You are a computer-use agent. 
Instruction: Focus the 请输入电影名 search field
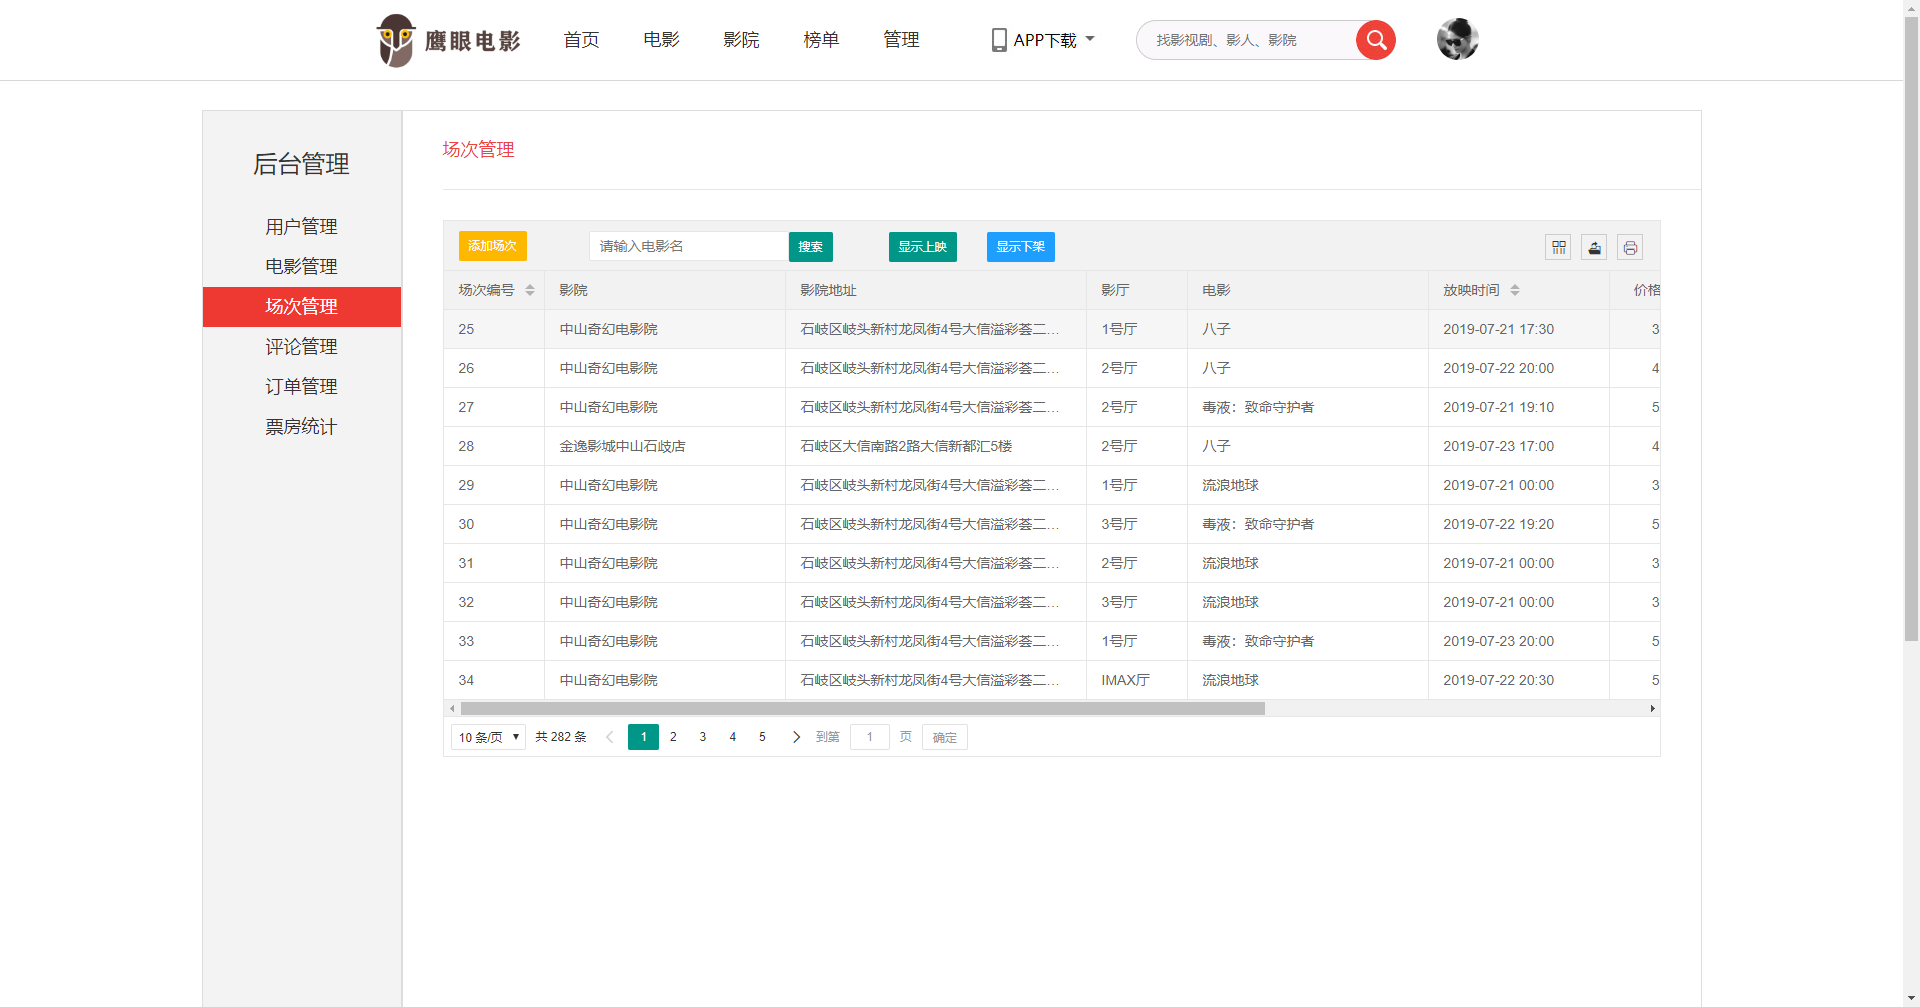point(688,246)
